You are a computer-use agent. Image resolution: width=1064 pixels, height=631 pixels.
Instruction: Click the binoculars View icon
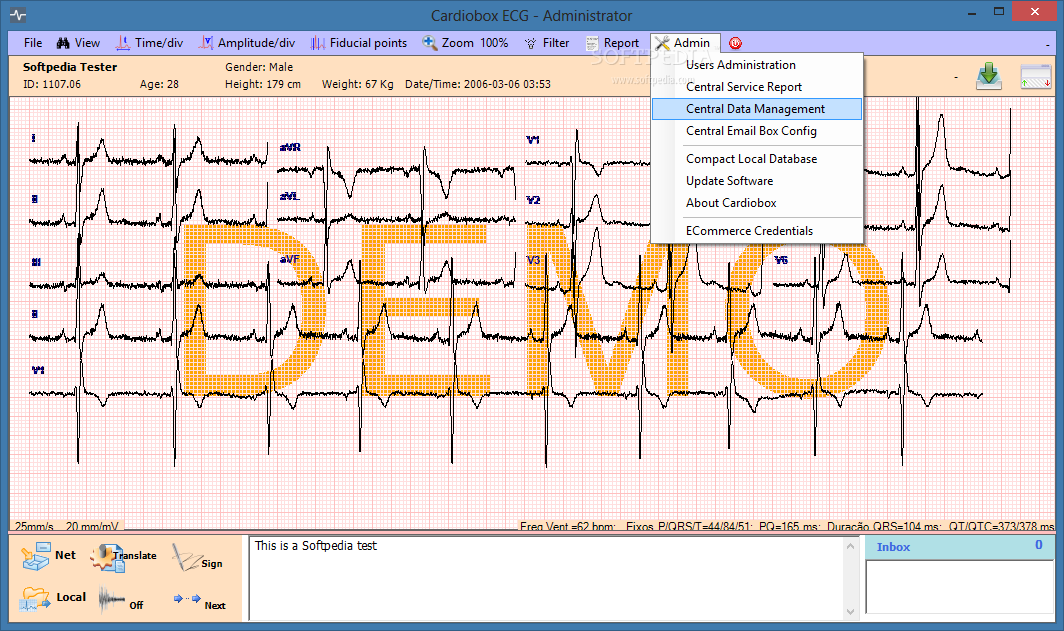pos(63,43)
